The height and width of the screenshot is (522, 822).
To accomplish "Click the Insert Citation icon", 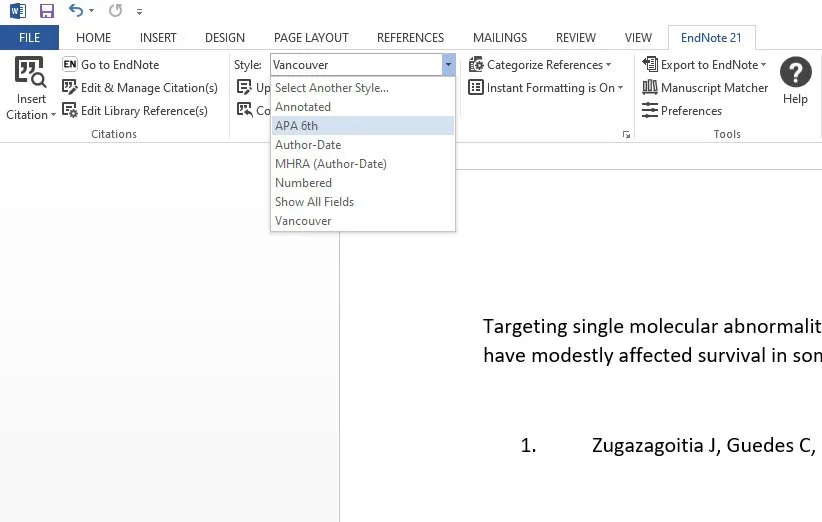I will point(30,73).
